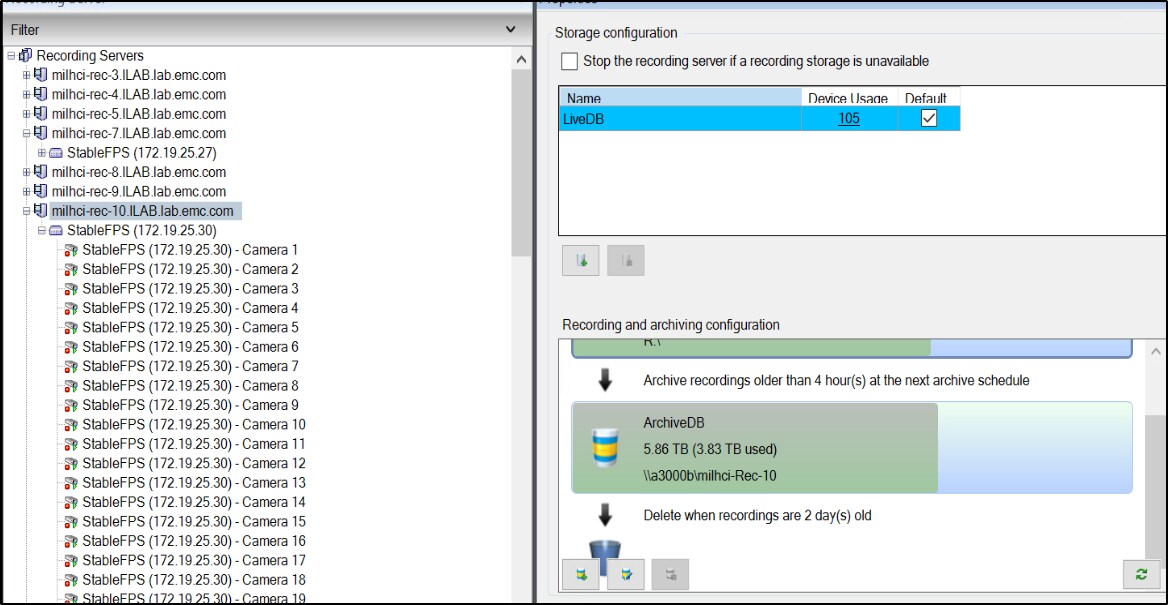The width and height of the screenshot is (1168, 605).
Task: Click the tree scrollbar up arrow
Action: [x=521, y=59]
